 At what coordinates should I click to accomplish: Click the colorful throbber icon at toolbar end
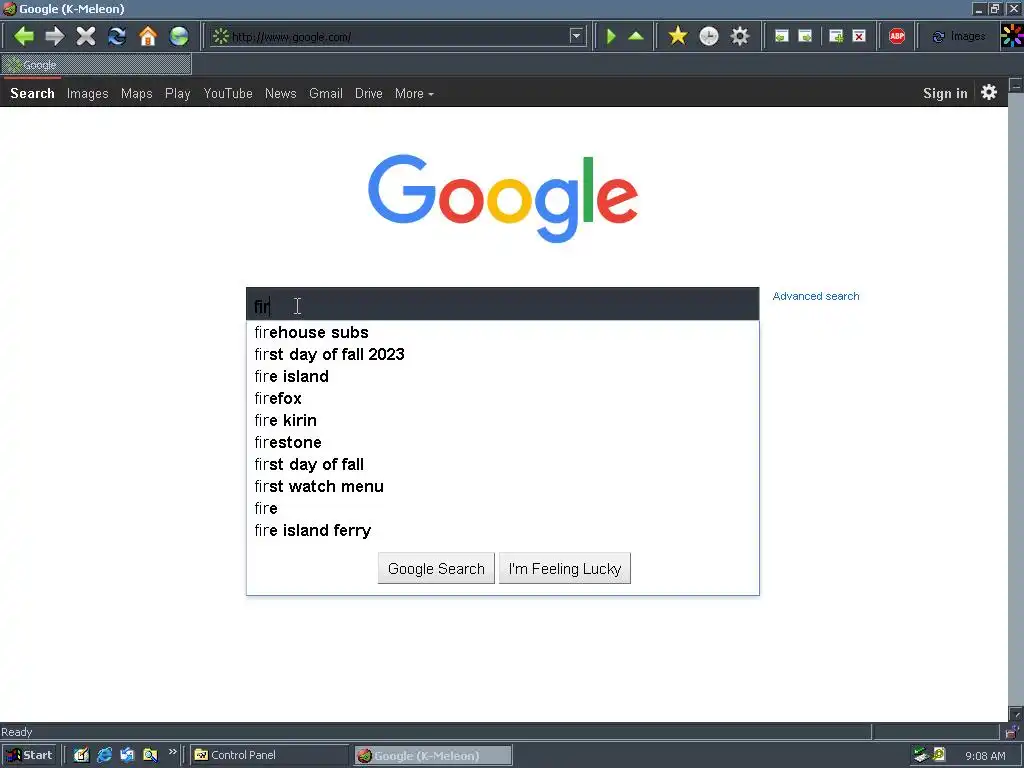[1012, 36]
